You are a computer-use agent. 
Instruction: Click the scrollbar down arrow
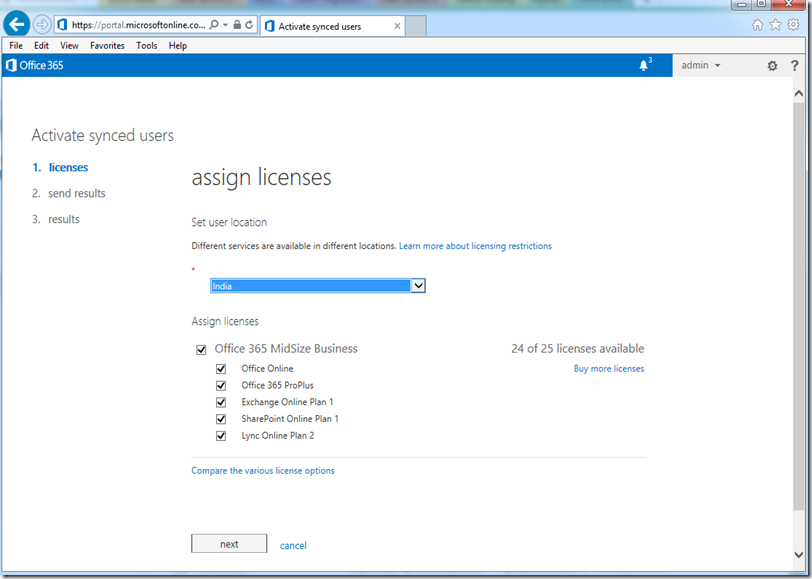[x=799, y=554]
